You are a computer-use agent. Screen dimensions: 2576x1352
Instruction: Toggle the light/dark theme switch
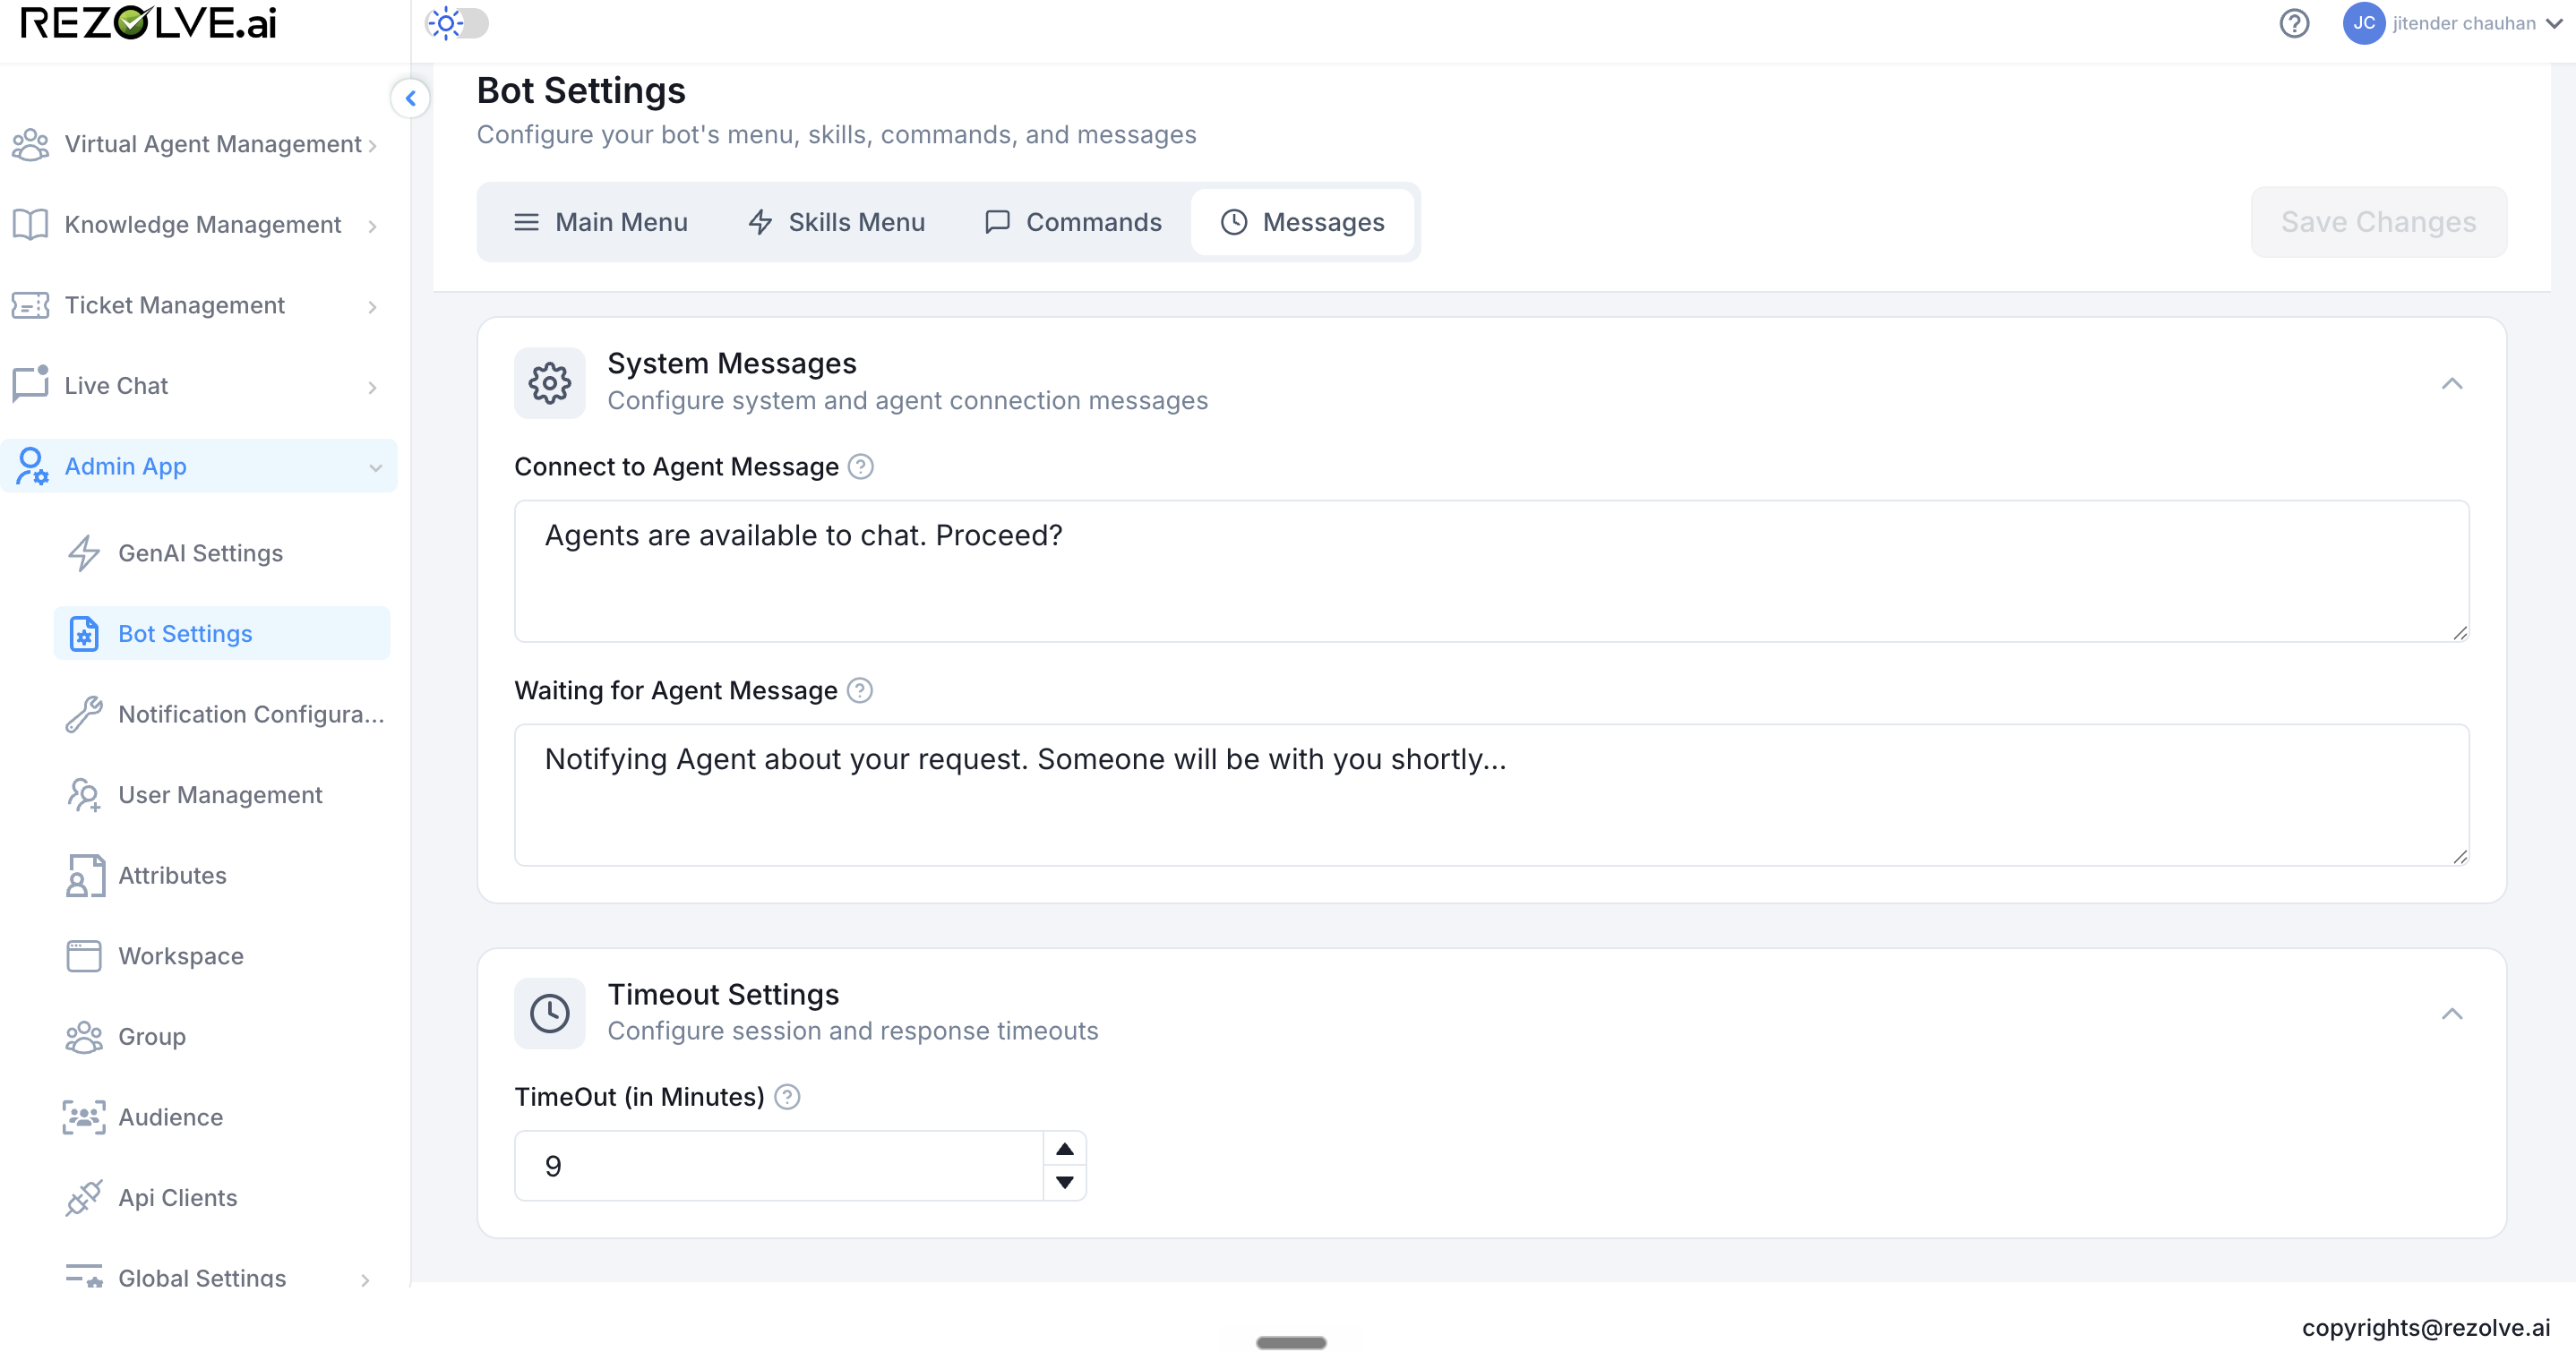(x=458, y=23)
